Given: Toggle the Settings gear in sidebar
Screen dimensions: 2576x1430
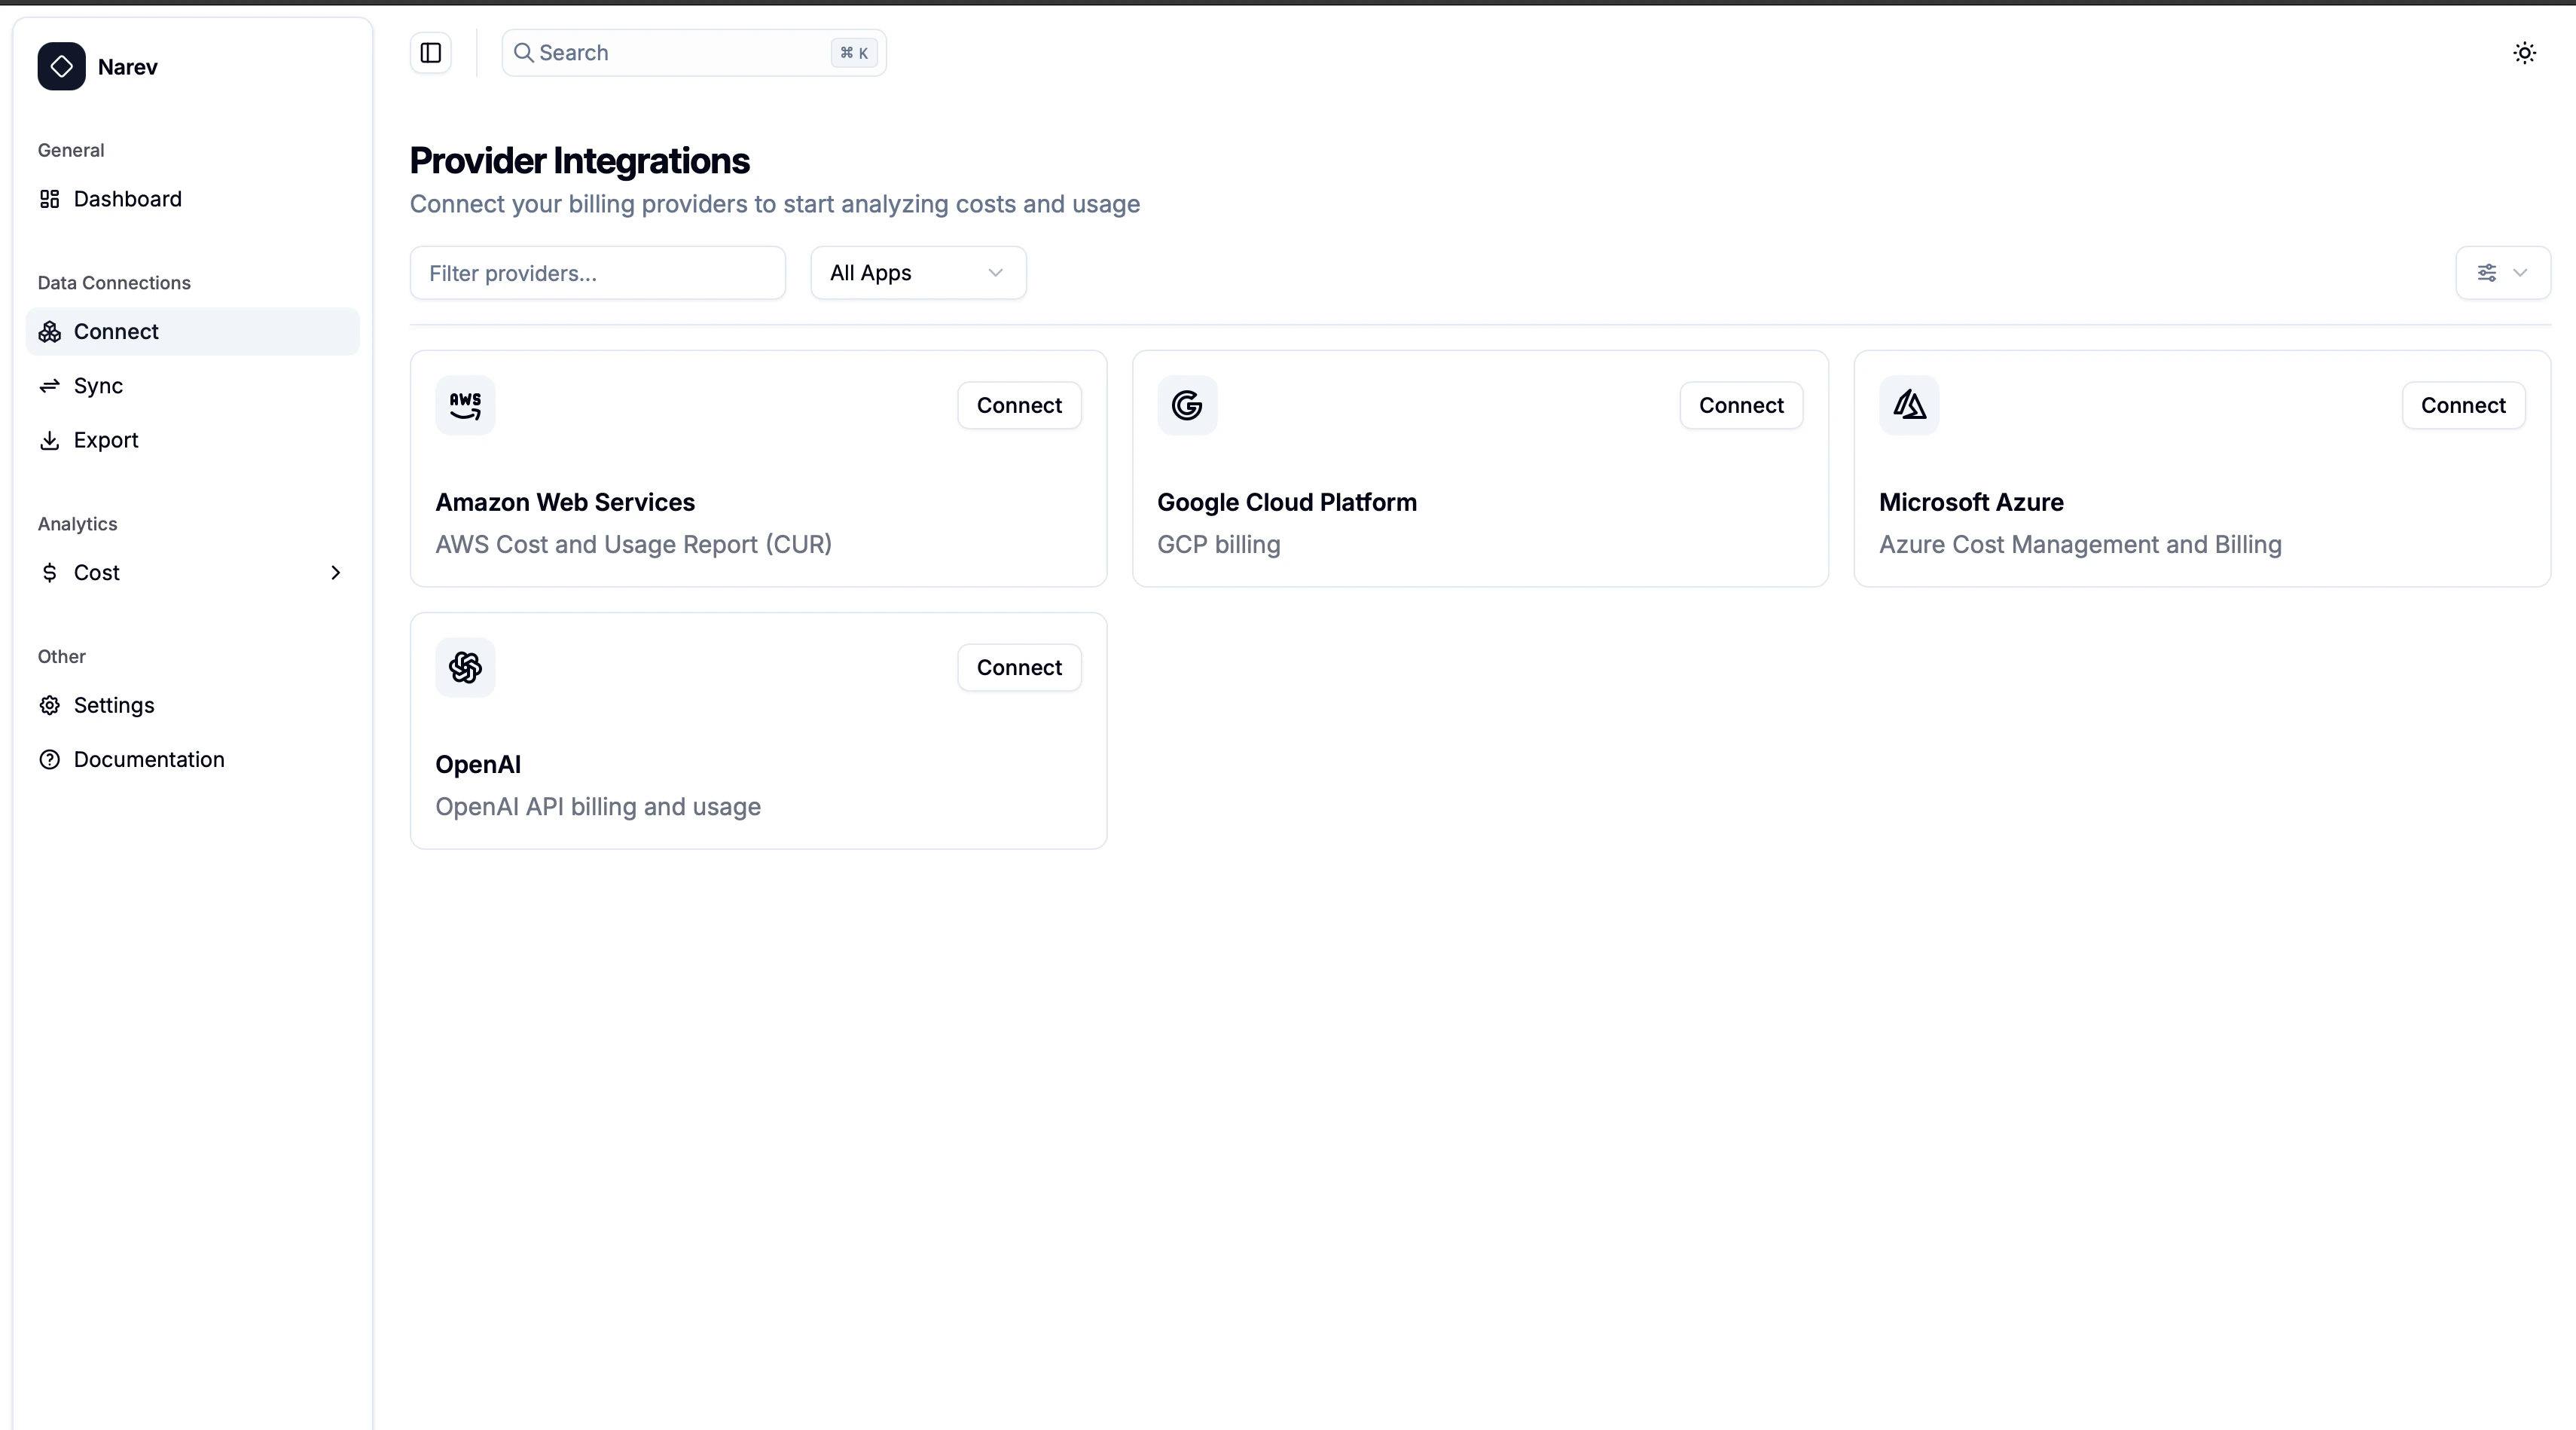Looking at the screenshot, I should (50, 705).
